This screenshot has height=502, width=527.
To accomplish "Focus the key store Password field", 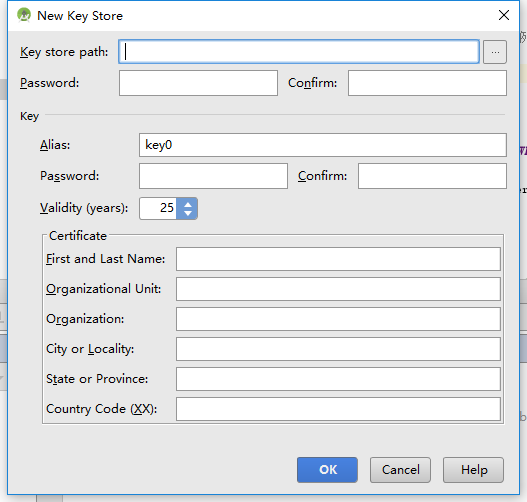I will tap(198, 83).
